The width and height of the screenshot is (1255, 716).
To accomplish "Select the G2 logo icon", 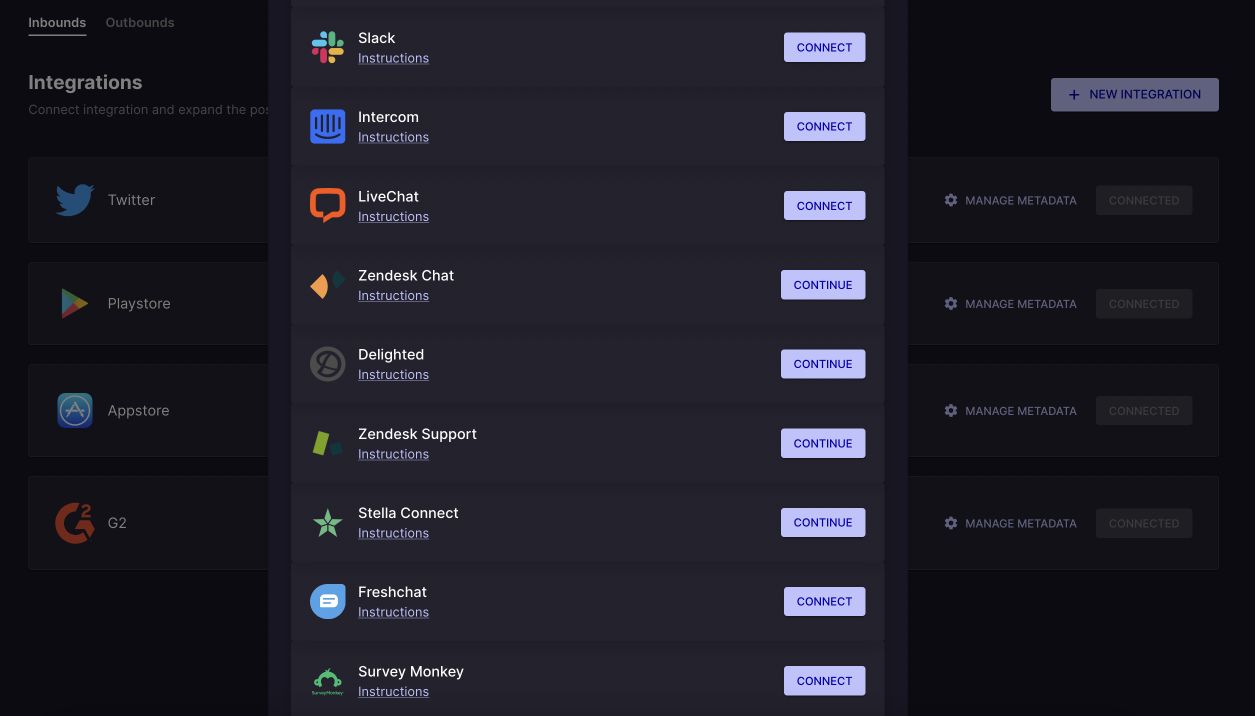I will point(74,522).
